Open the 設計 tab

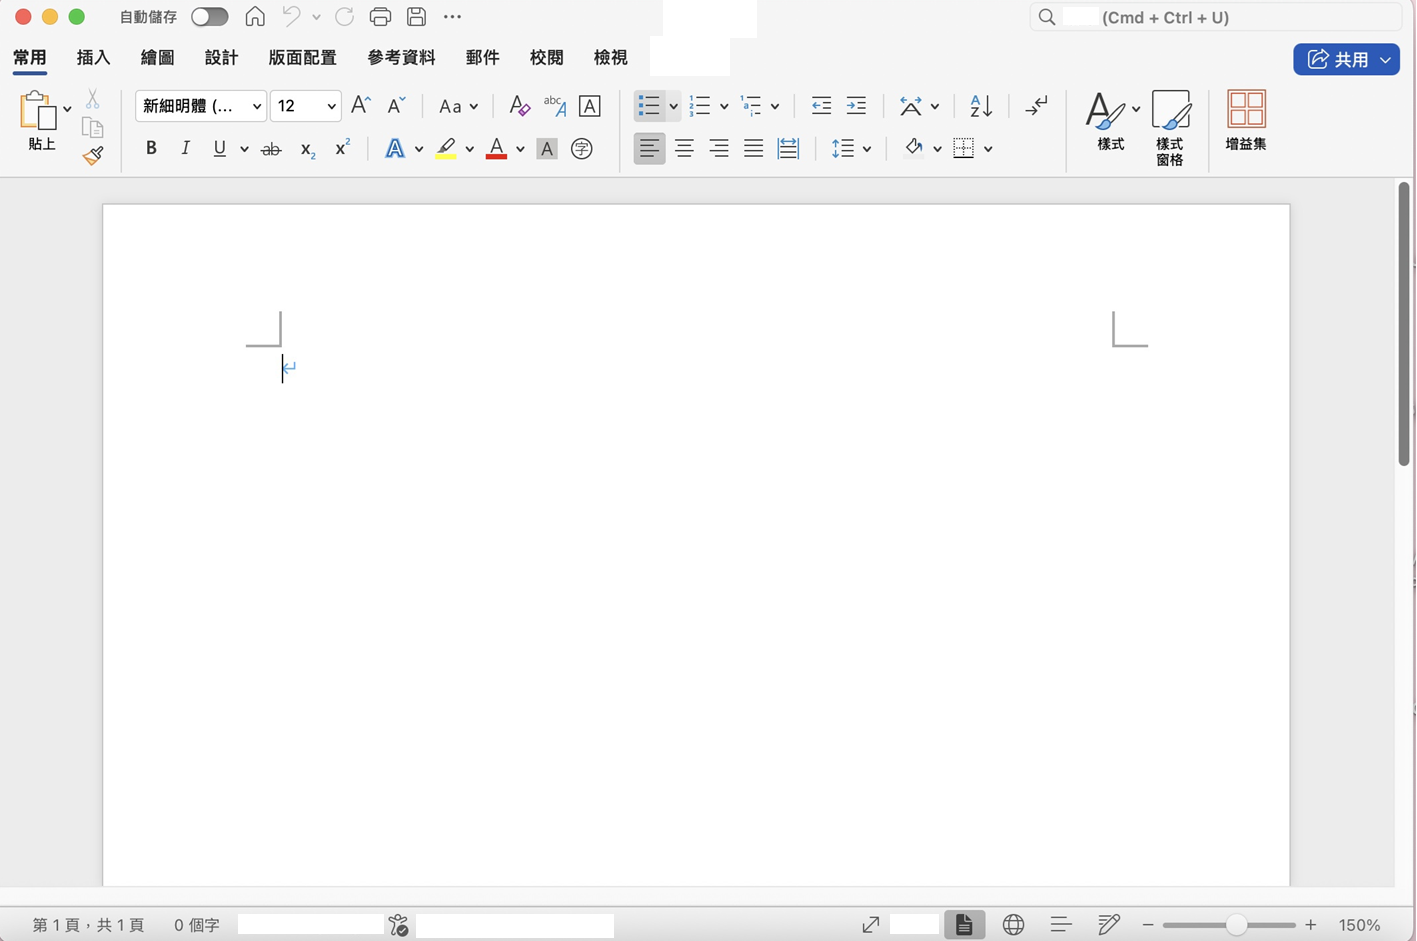(222, 58)
